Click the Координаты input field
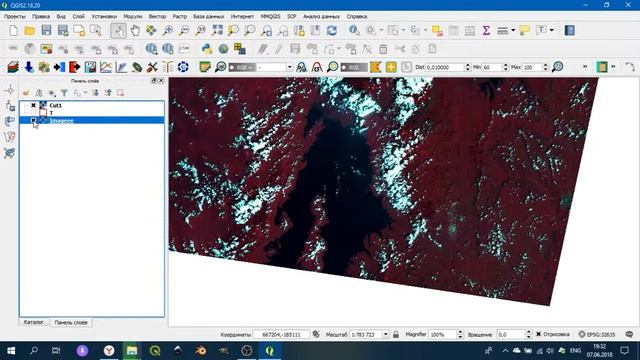Screen dimensions: 640x360 [281, 334]
